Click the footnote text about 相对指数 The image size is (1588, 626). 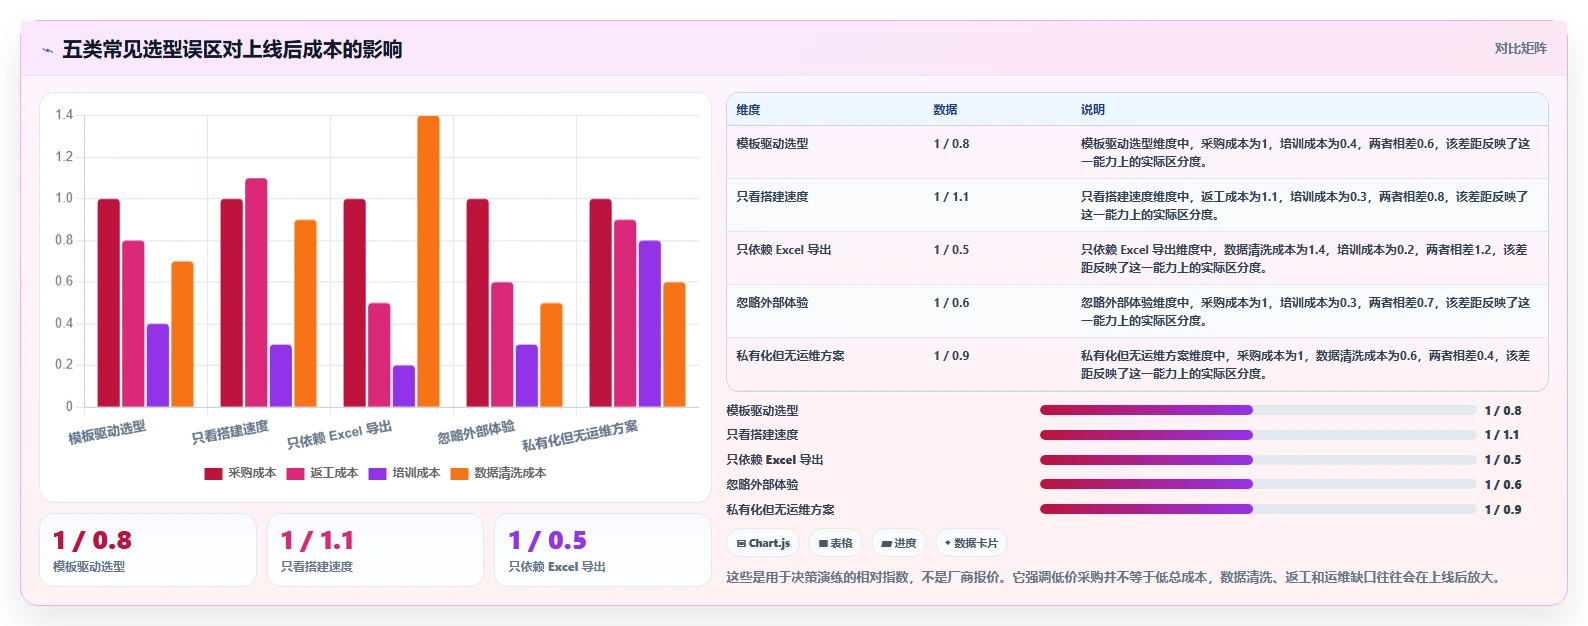tap(1116, 577)
